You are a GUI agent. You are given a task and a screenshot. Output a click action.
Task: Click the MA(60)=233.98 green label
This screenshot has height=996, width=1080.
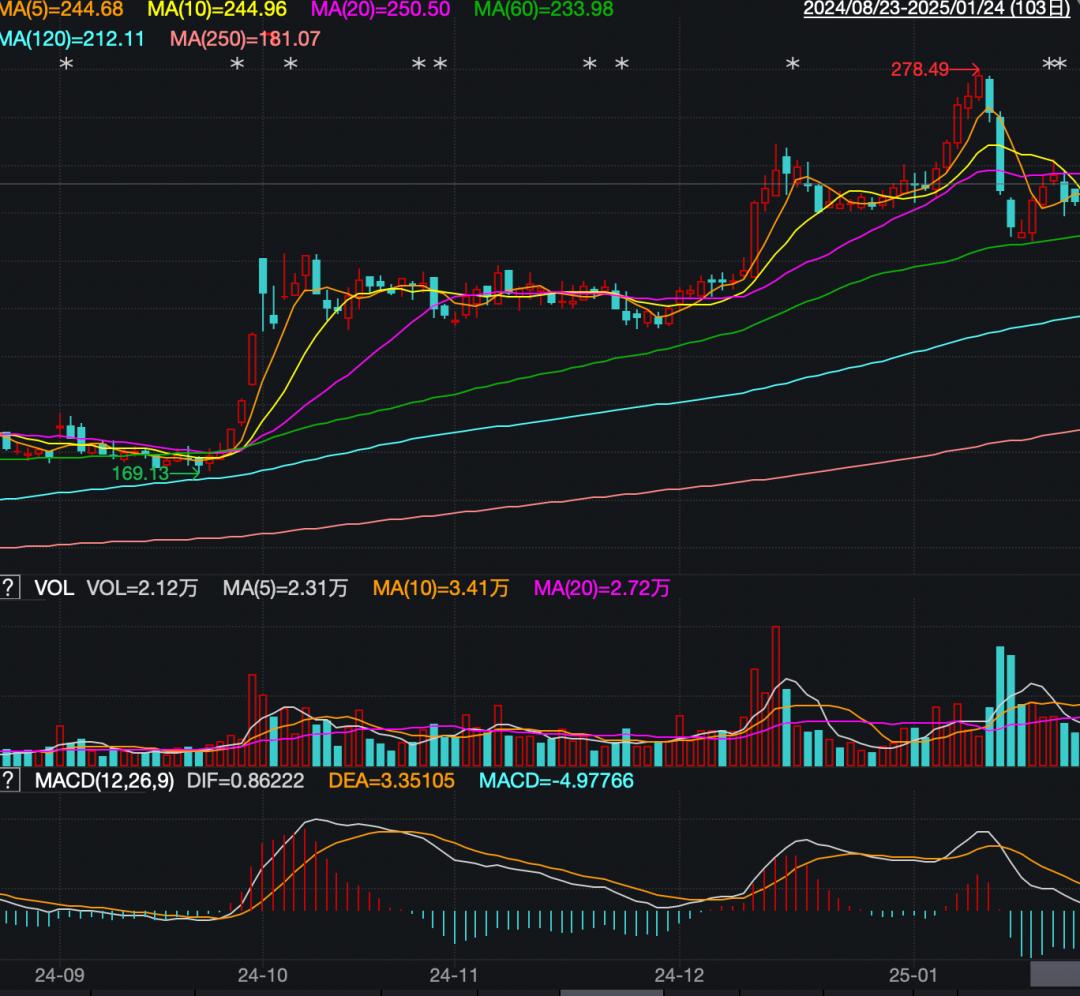coord(543,9)
